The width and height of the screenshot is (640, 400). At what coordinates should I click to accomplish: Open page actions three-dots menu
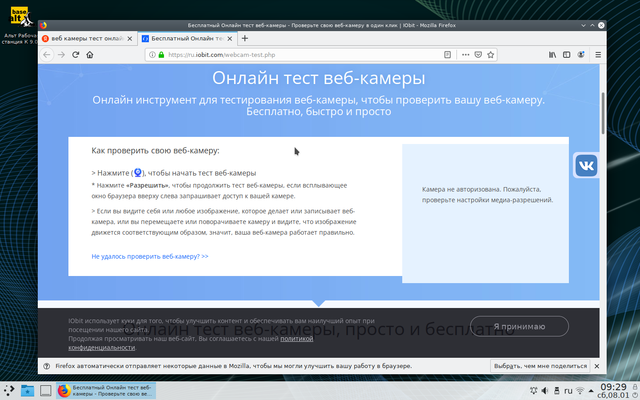click(x=465, y=55)
